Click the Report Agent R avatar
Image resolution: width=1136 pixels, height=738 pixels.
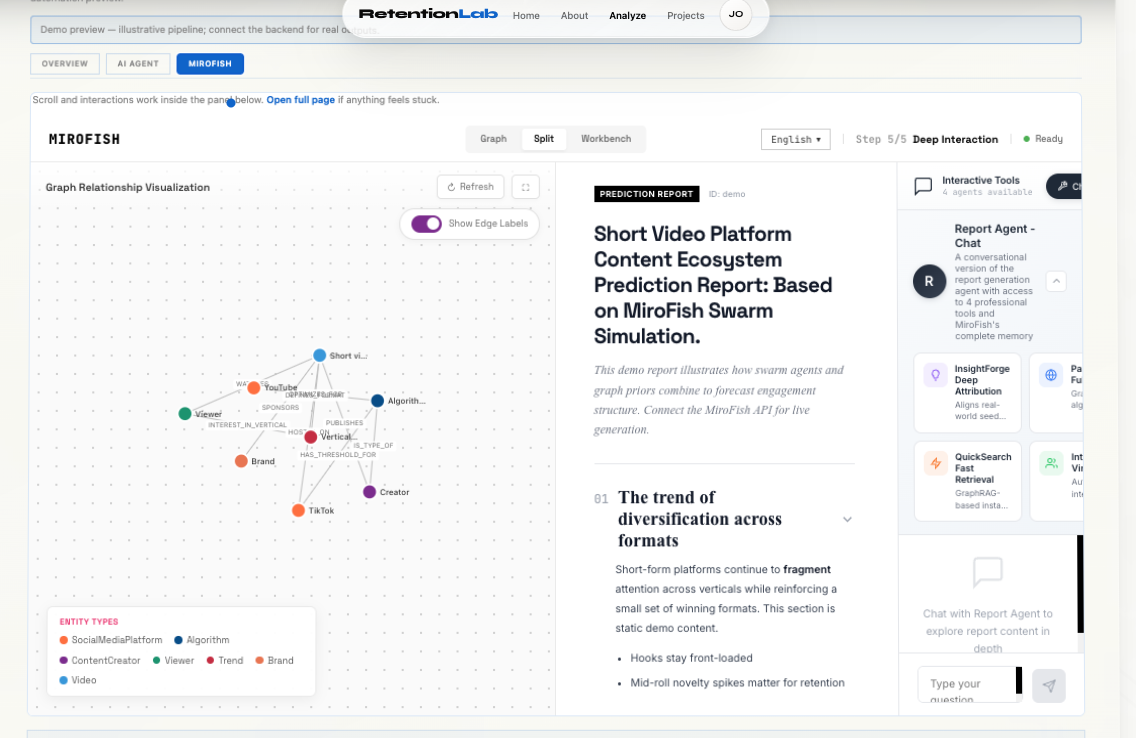[x=929, y=281]
